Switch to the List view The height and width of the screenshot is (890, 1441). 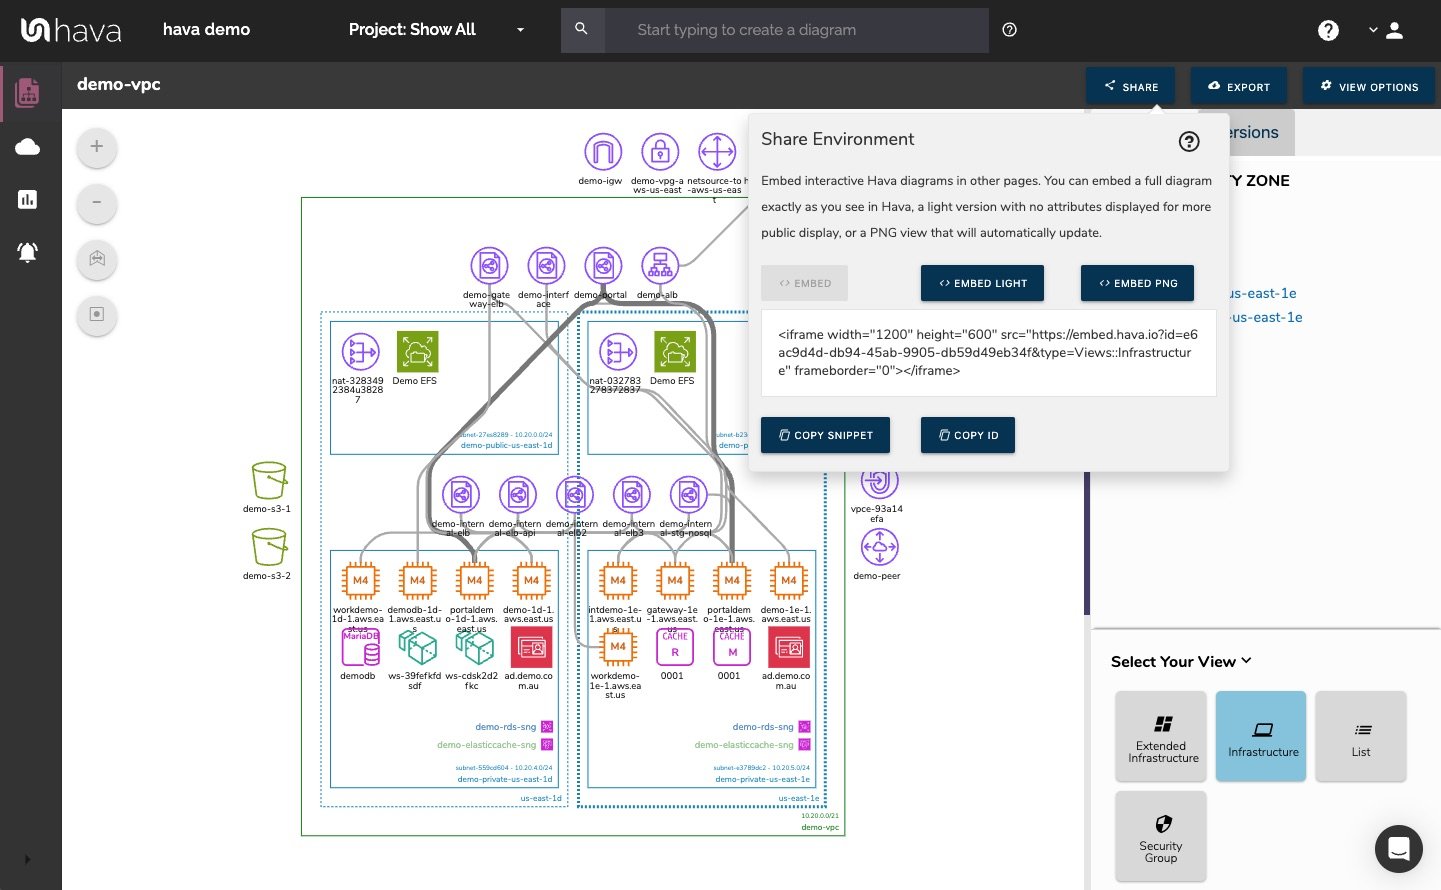[1360, 736]
